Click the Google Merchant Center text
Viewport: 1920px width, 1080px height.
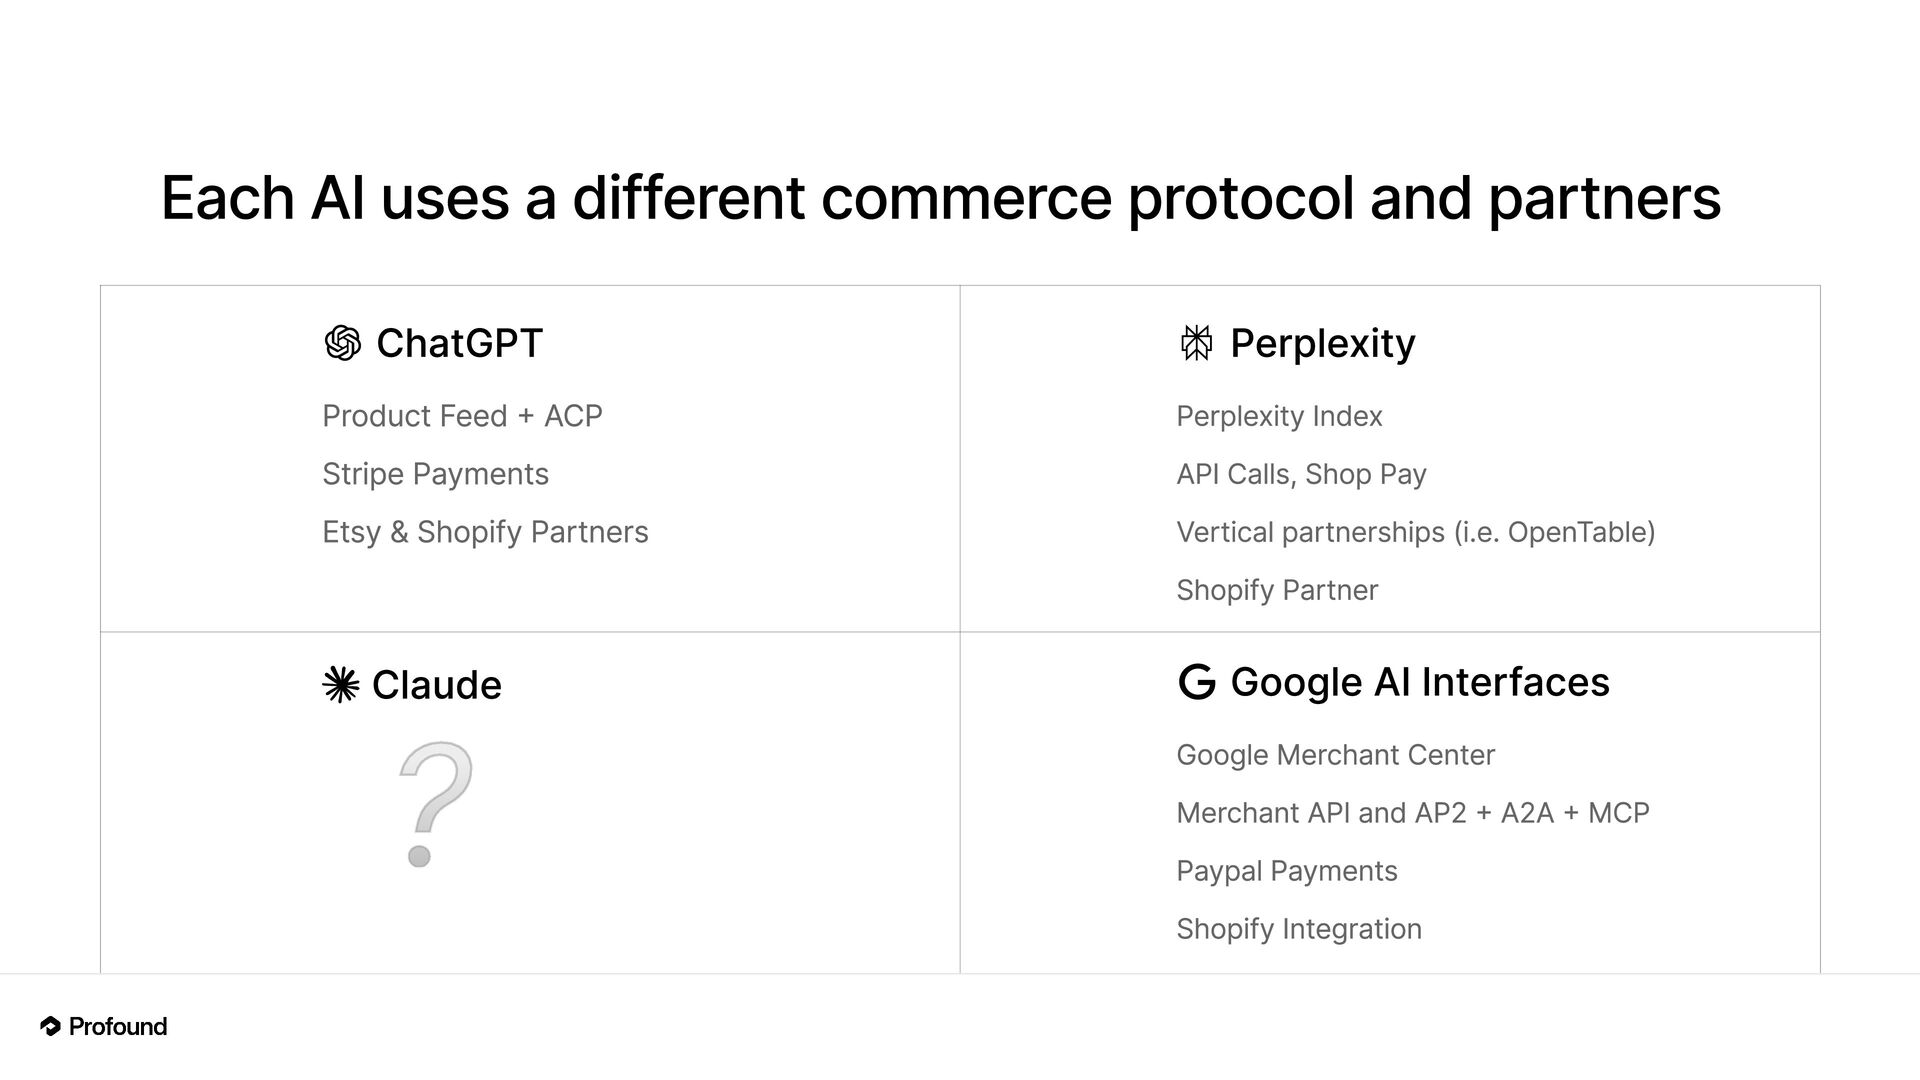click(1335, 755)
